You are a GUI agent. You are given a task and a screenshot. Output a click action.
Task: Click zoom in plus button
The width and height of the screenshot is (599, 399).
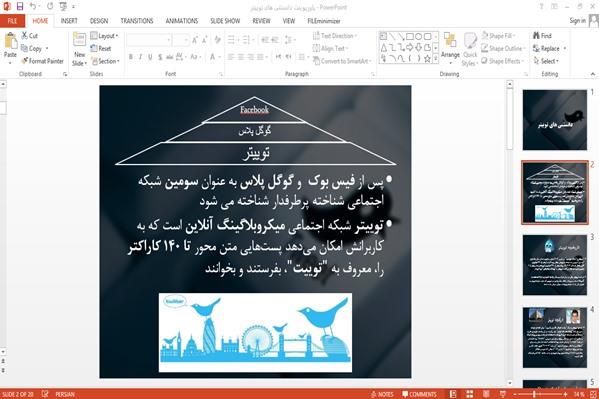coord(565,394)
